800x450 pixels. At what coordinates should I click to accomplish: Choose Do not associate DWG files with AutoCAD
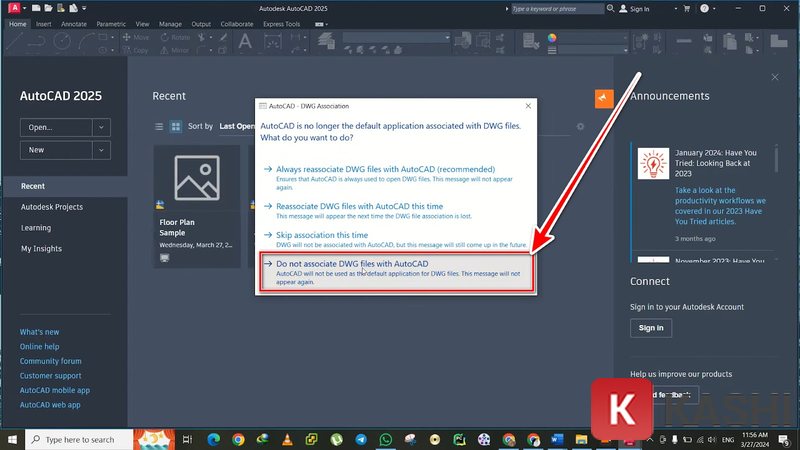396,272
